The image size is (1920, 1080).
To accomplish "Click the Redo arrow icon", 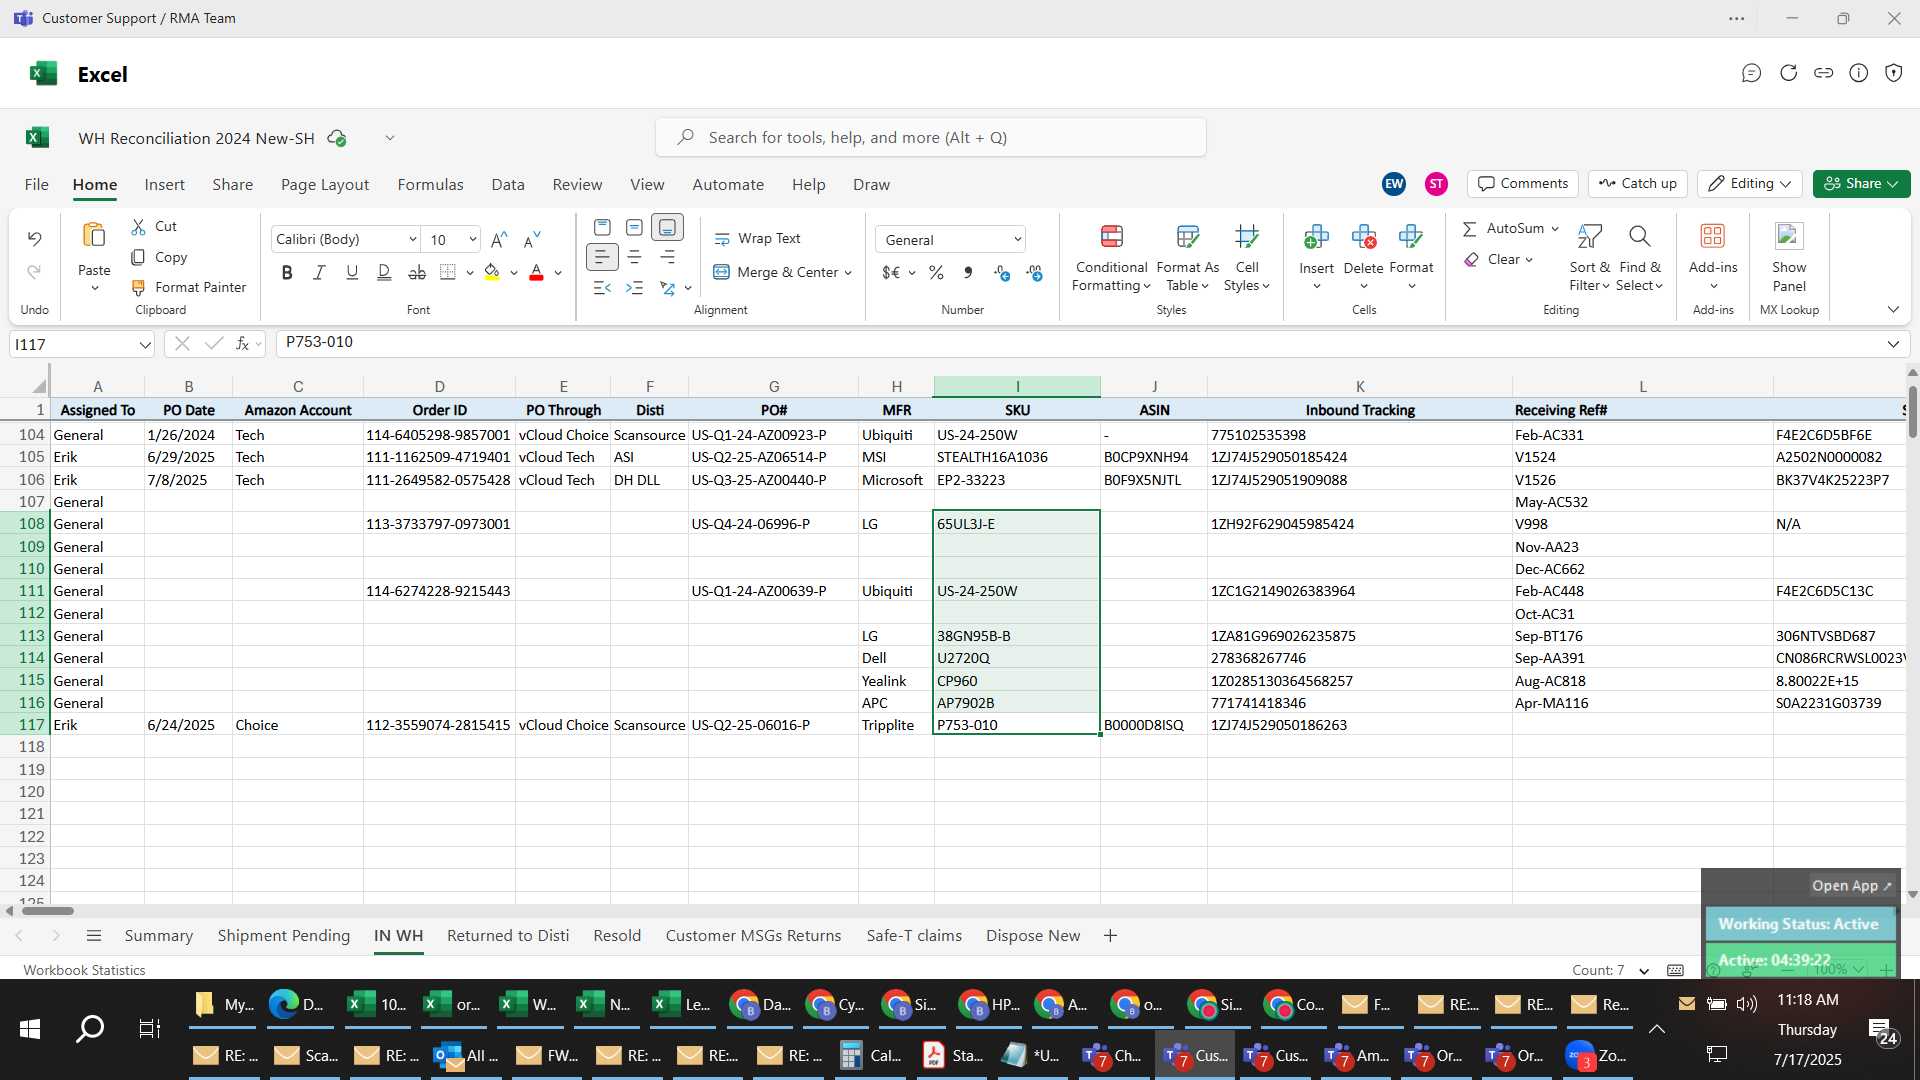I will coord(34,272).
